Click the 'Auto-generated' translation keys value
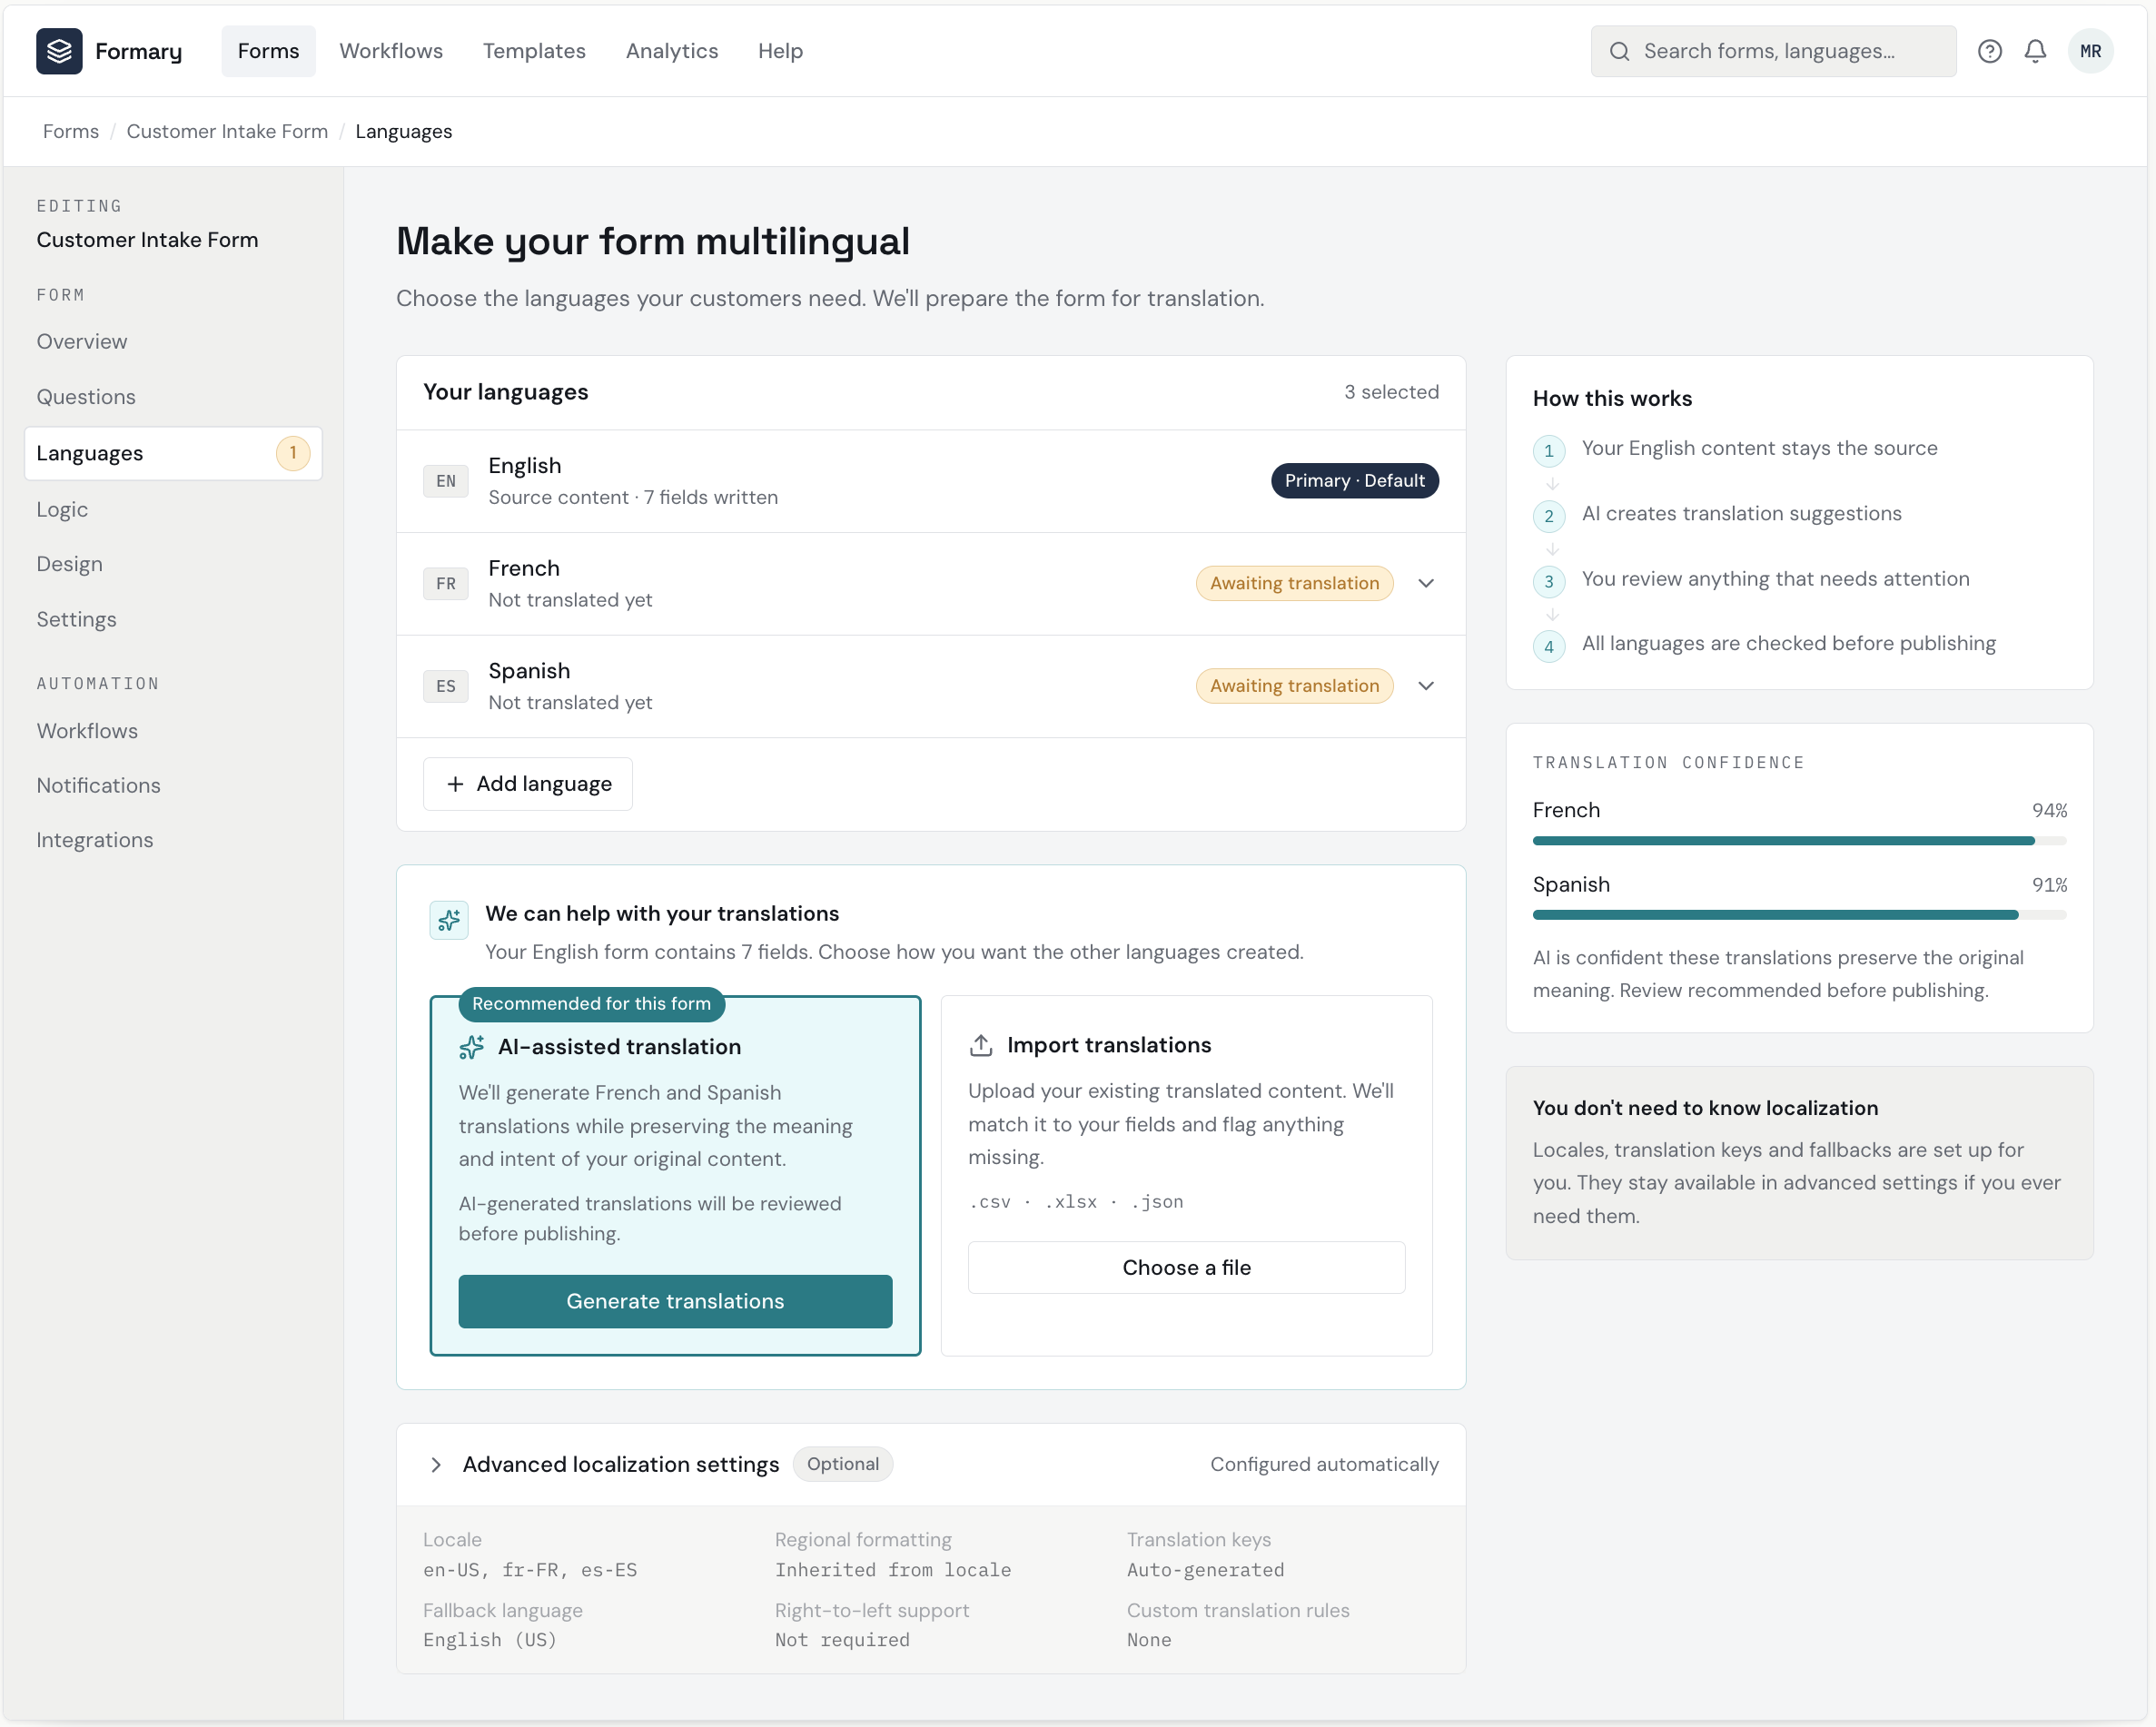Screen dimensions: 2156x1727 (x=1205, y=1571)
